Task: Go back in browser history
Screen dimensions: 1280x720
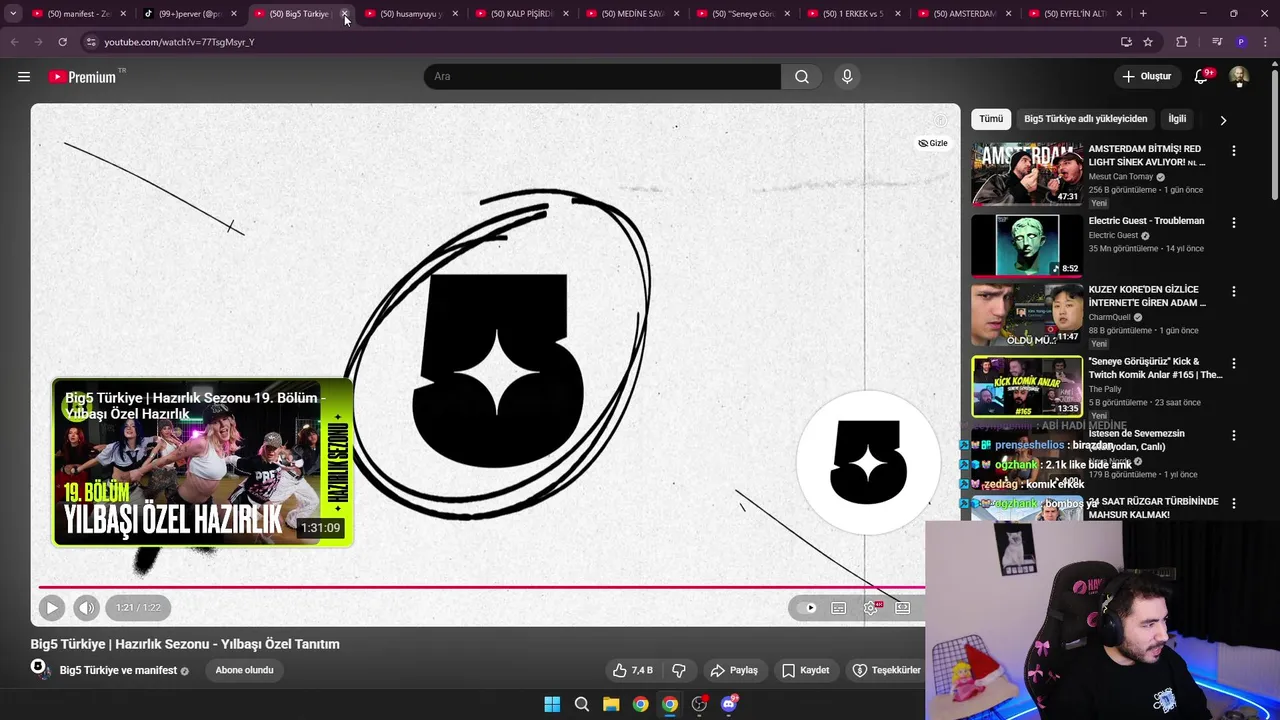Action: click(x=14, y=42)
